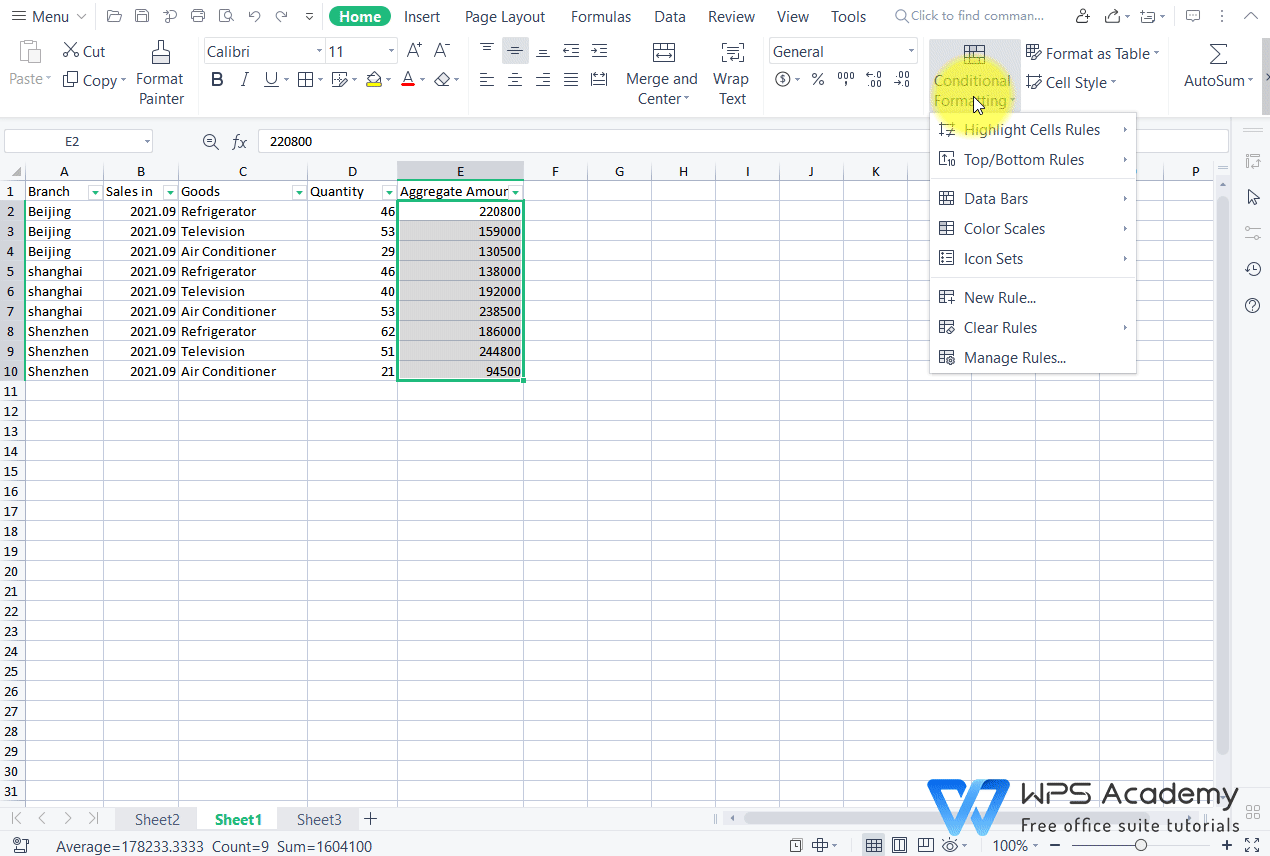Click the yellow fill color bucket
The width and height of the screenshot is (1270, 856).
point(373,80)
